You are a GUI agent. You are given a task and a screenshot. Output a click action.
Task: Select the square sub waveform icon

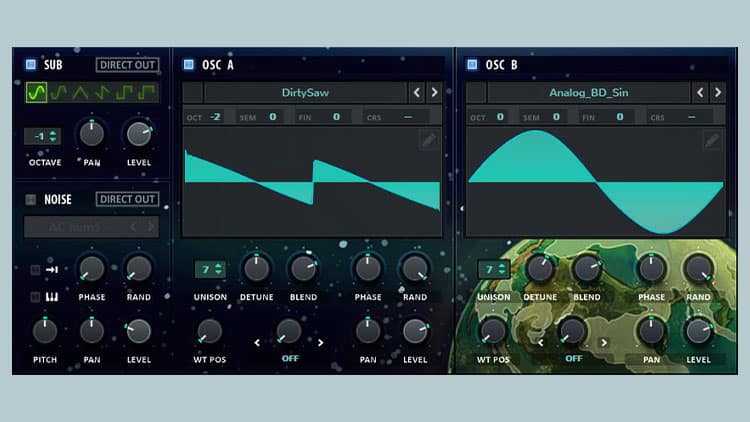tap(124, 92)
